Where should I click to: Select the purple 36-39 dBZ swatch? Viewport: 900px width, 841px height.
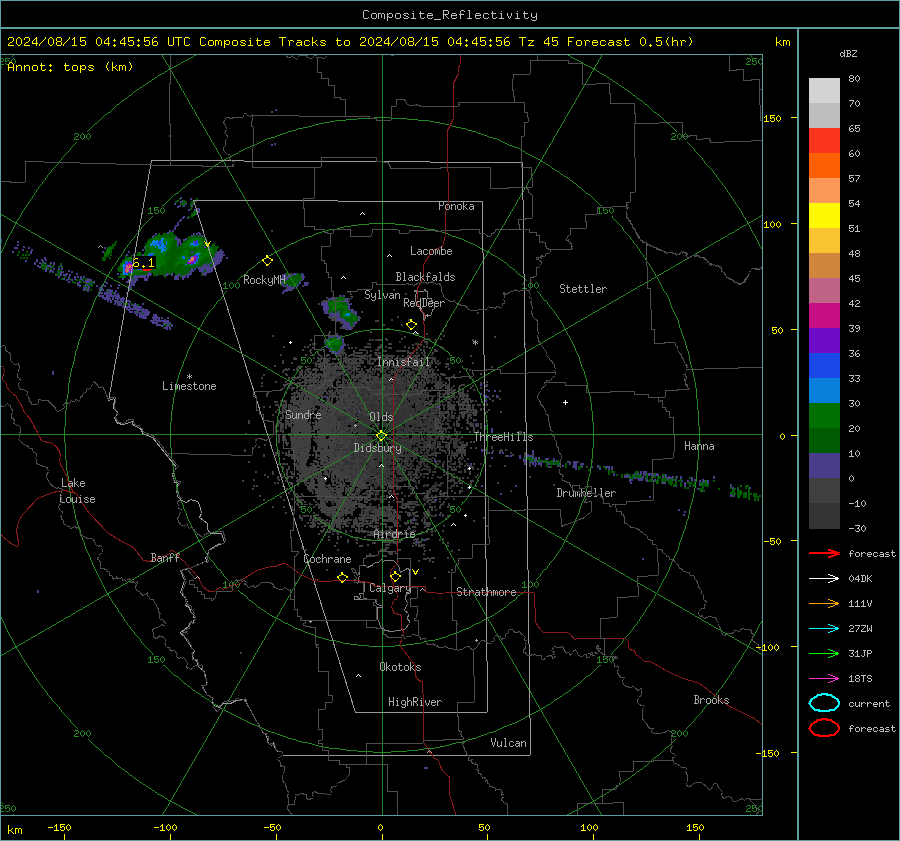point(824,341)
